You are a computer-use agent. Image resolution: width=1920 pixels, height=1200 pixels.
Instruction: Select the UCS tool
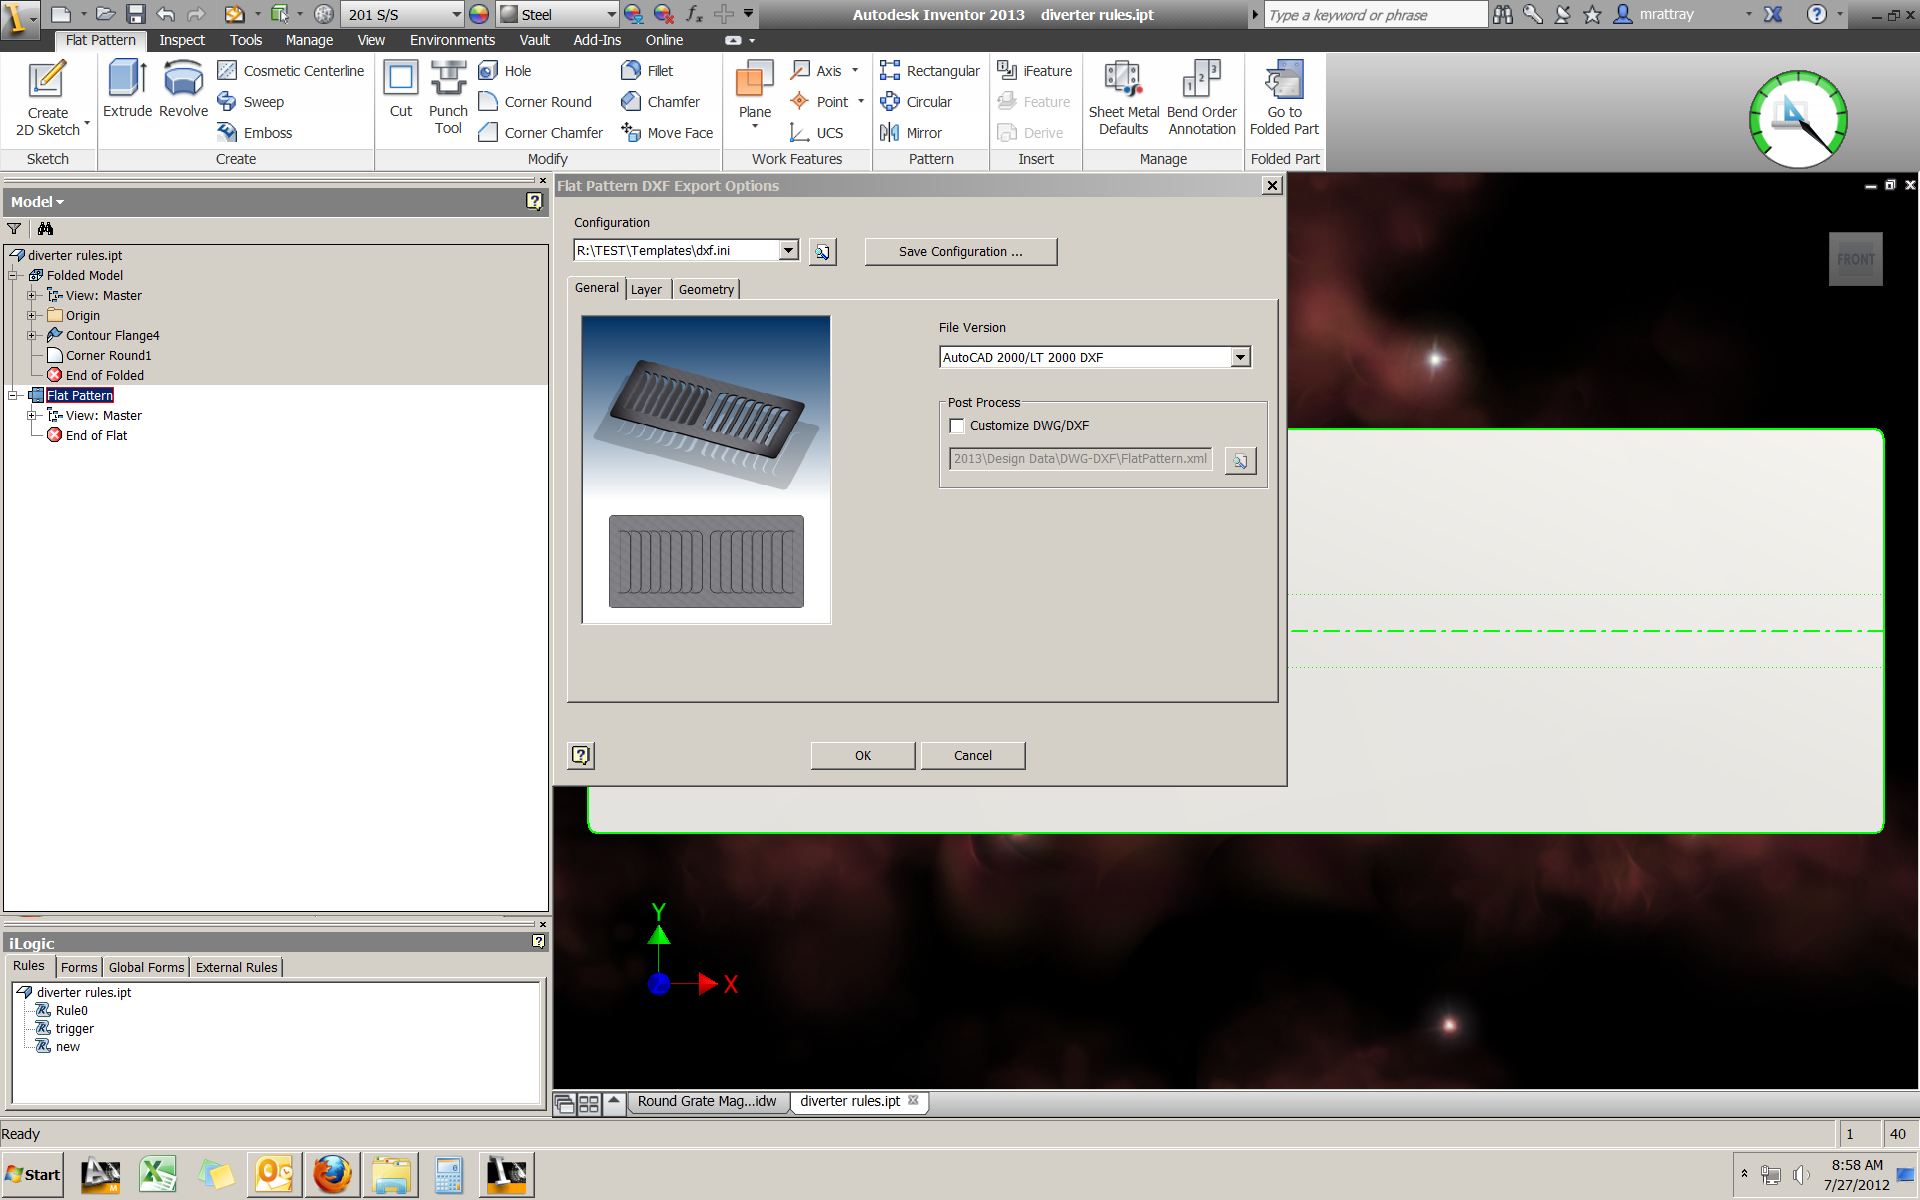pos(817,133)
